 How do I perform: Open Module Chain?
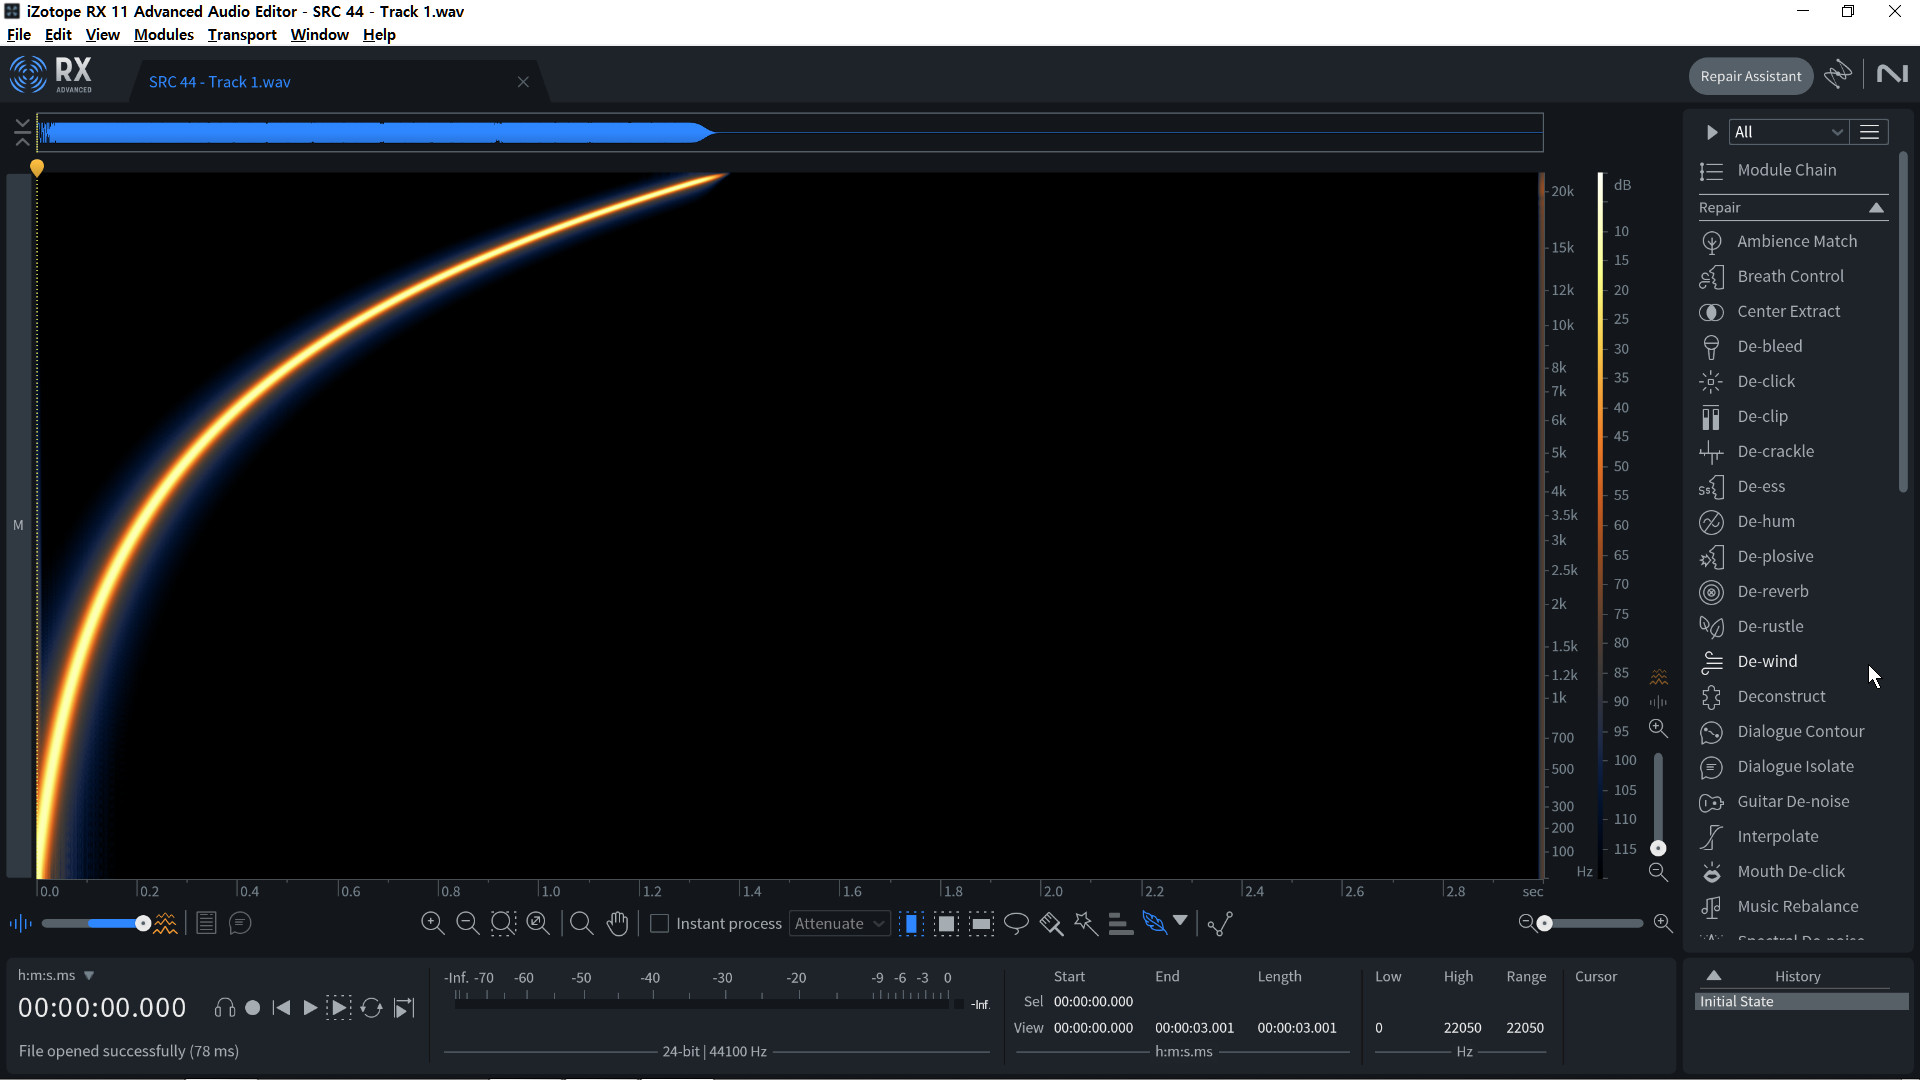point(1786,170)
